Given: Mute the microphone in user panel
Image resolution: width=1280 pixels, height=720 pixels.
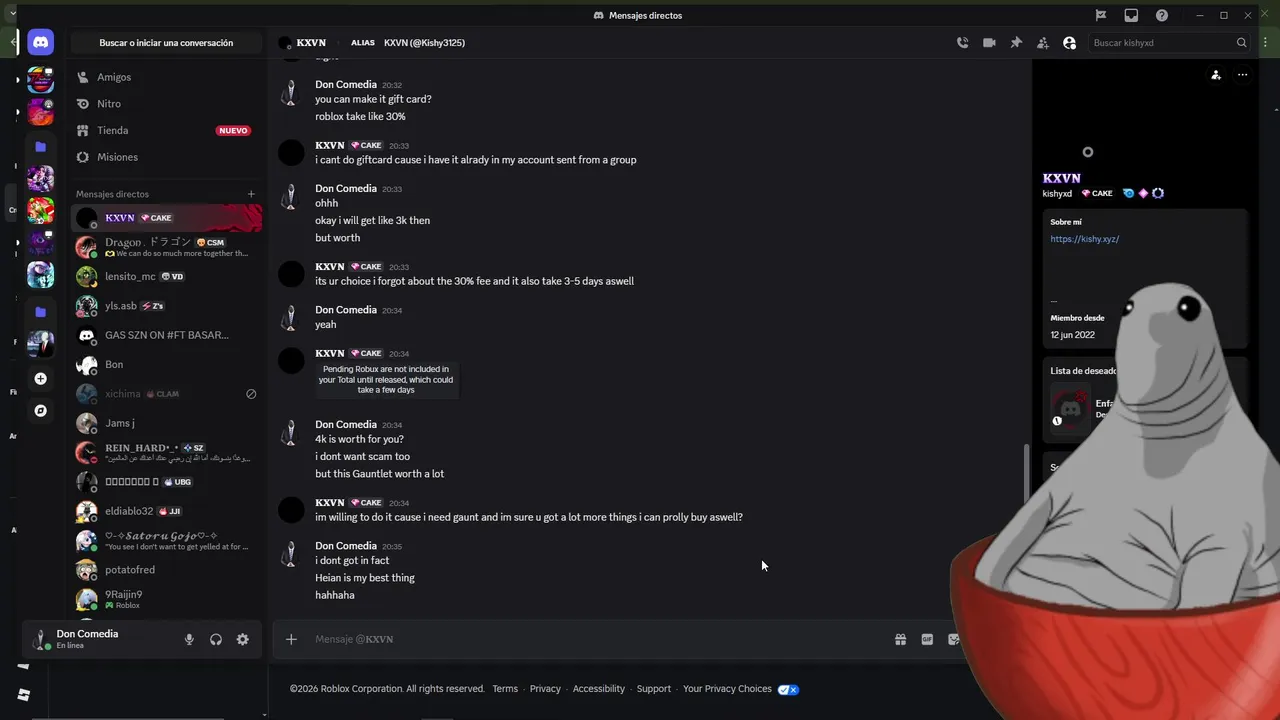Looking at the screenshot, I should click(189, 639).
